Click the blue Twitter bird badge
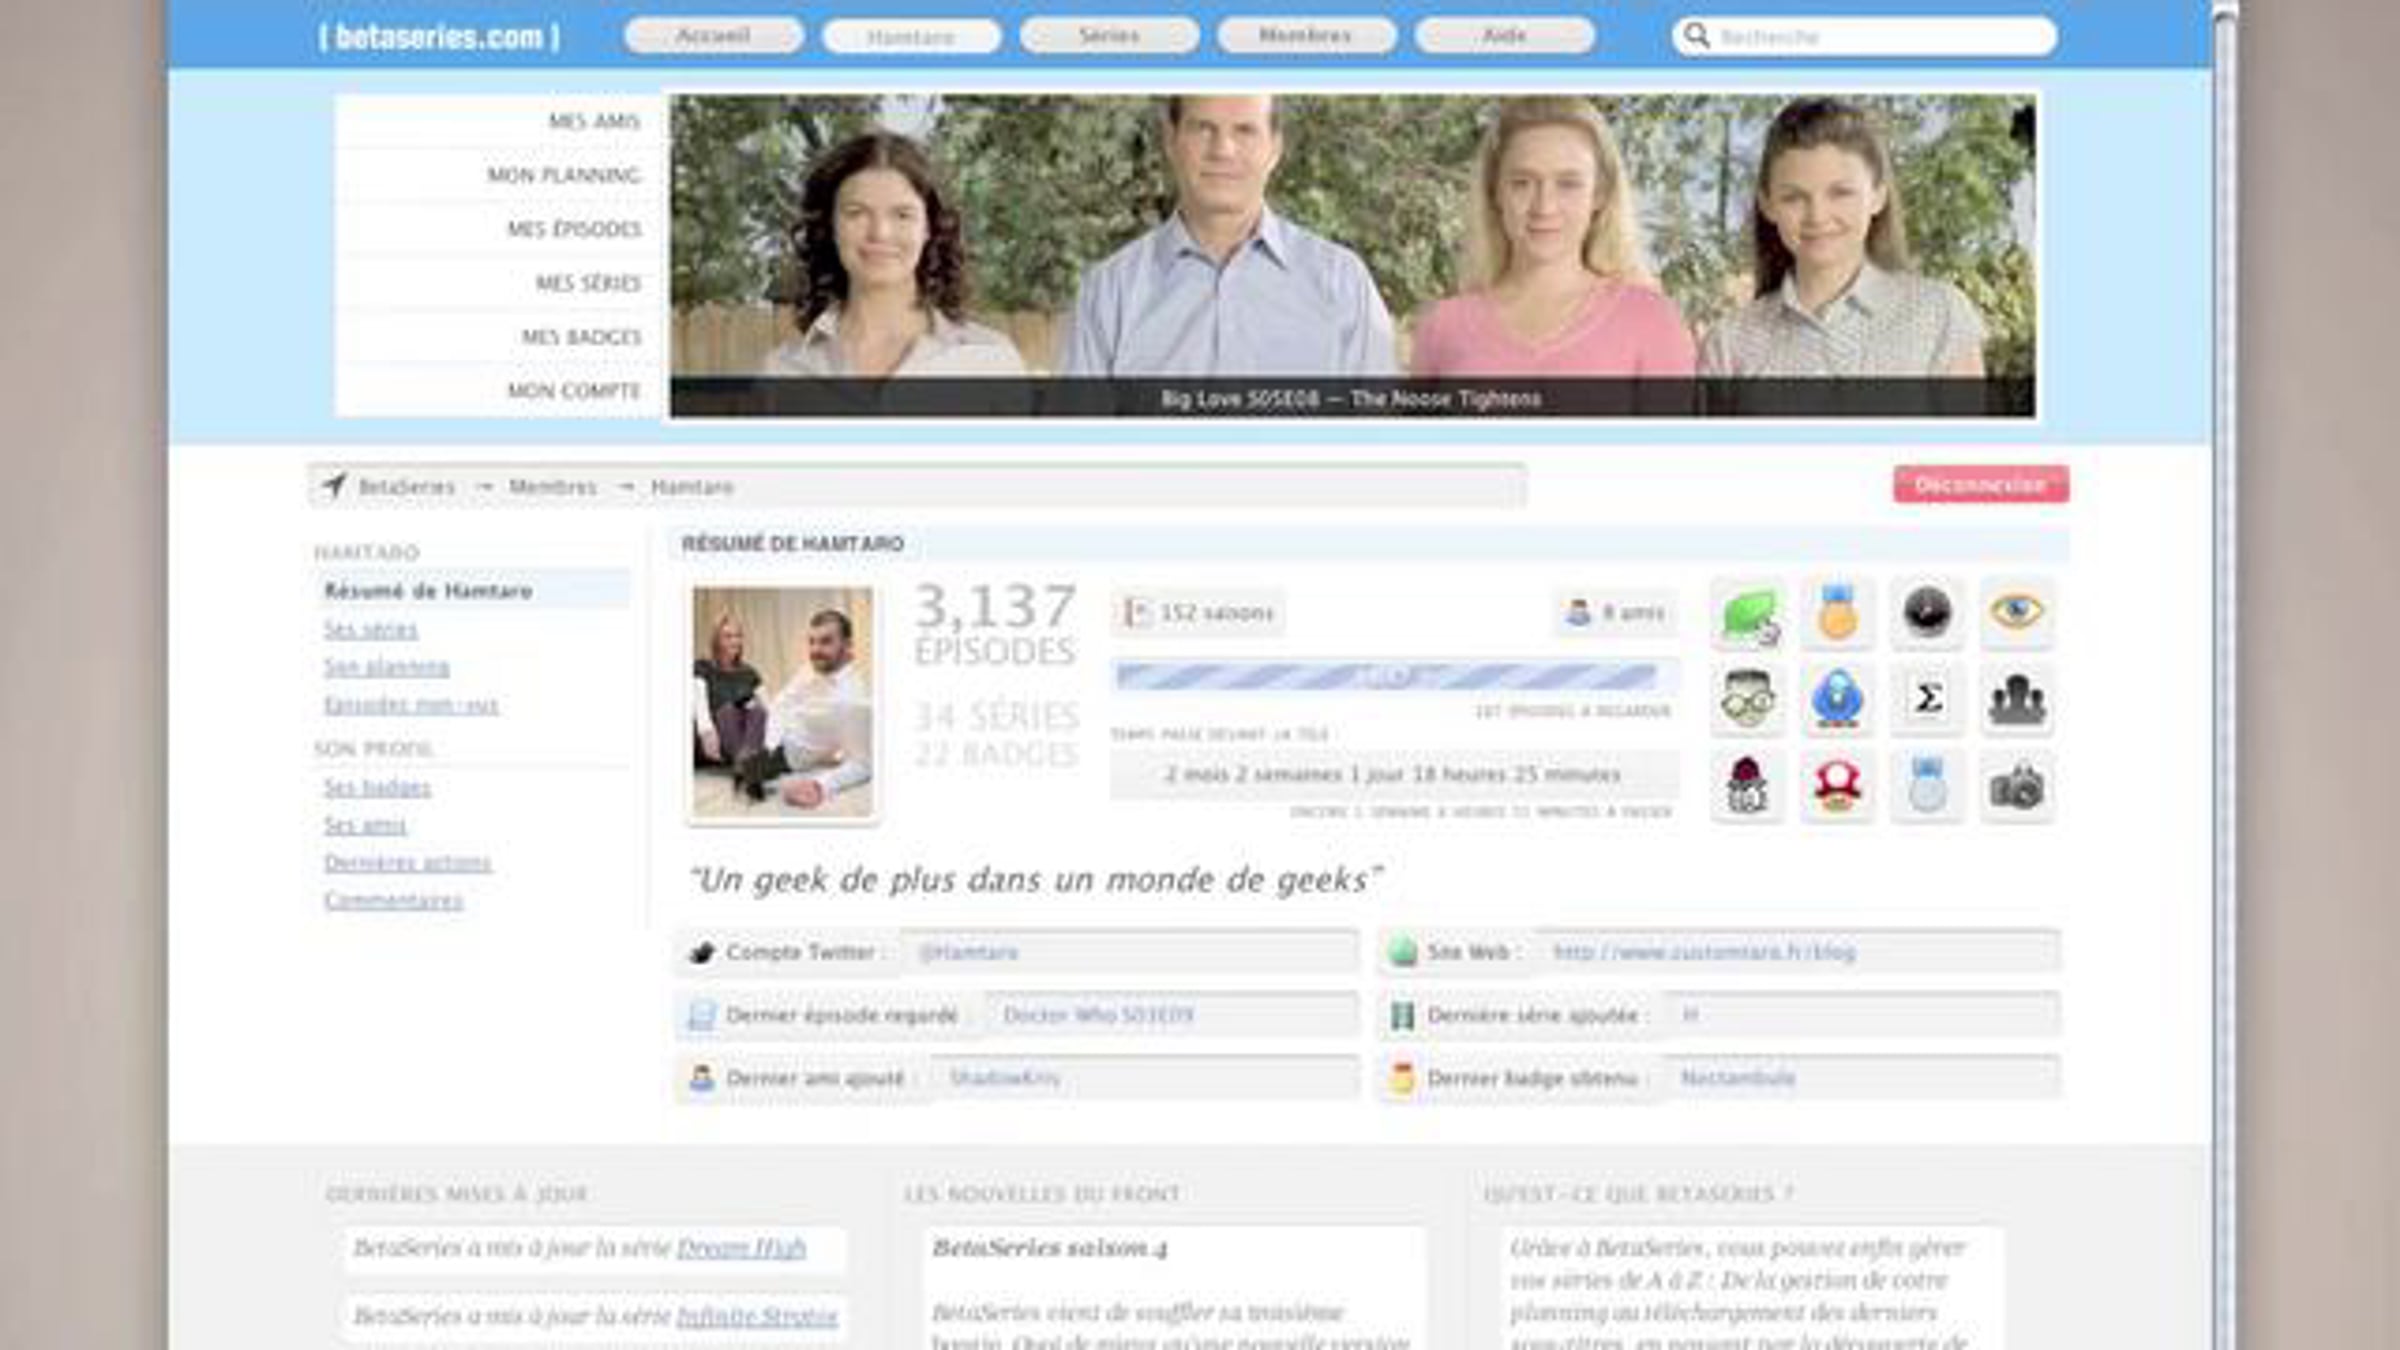Viewport: 2400px width, 1350px height. (x=1837, y=699)
